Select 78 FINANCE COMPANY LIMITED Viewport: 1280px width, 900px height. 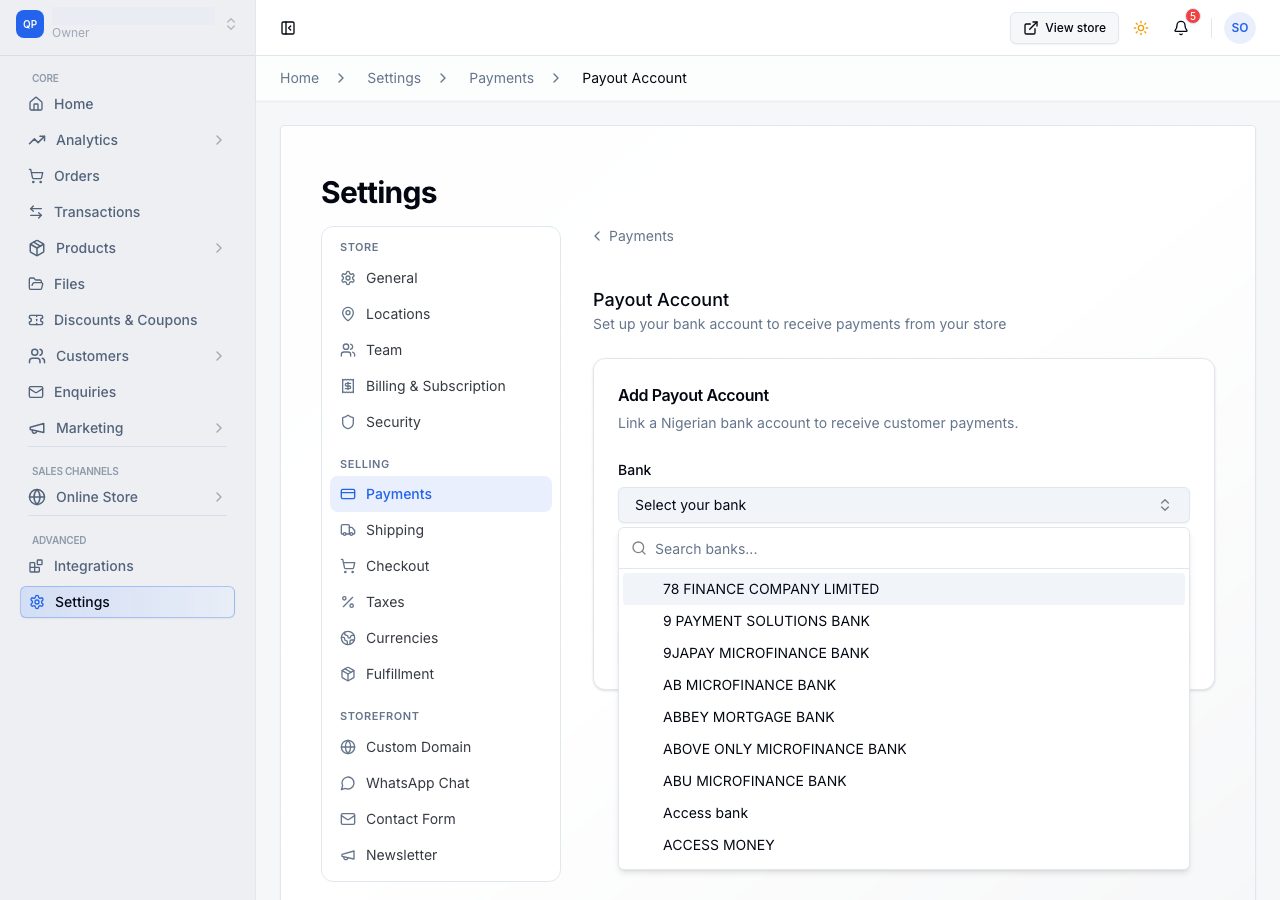pyautogui.click(x=904, y=589)
